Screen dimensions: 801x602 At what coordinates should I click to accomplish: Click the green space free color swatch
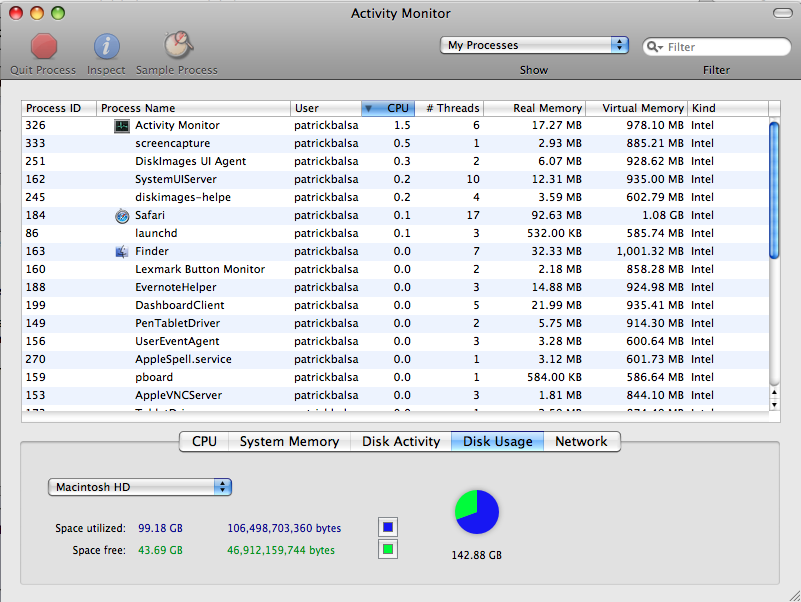click(x=388, y=549)
